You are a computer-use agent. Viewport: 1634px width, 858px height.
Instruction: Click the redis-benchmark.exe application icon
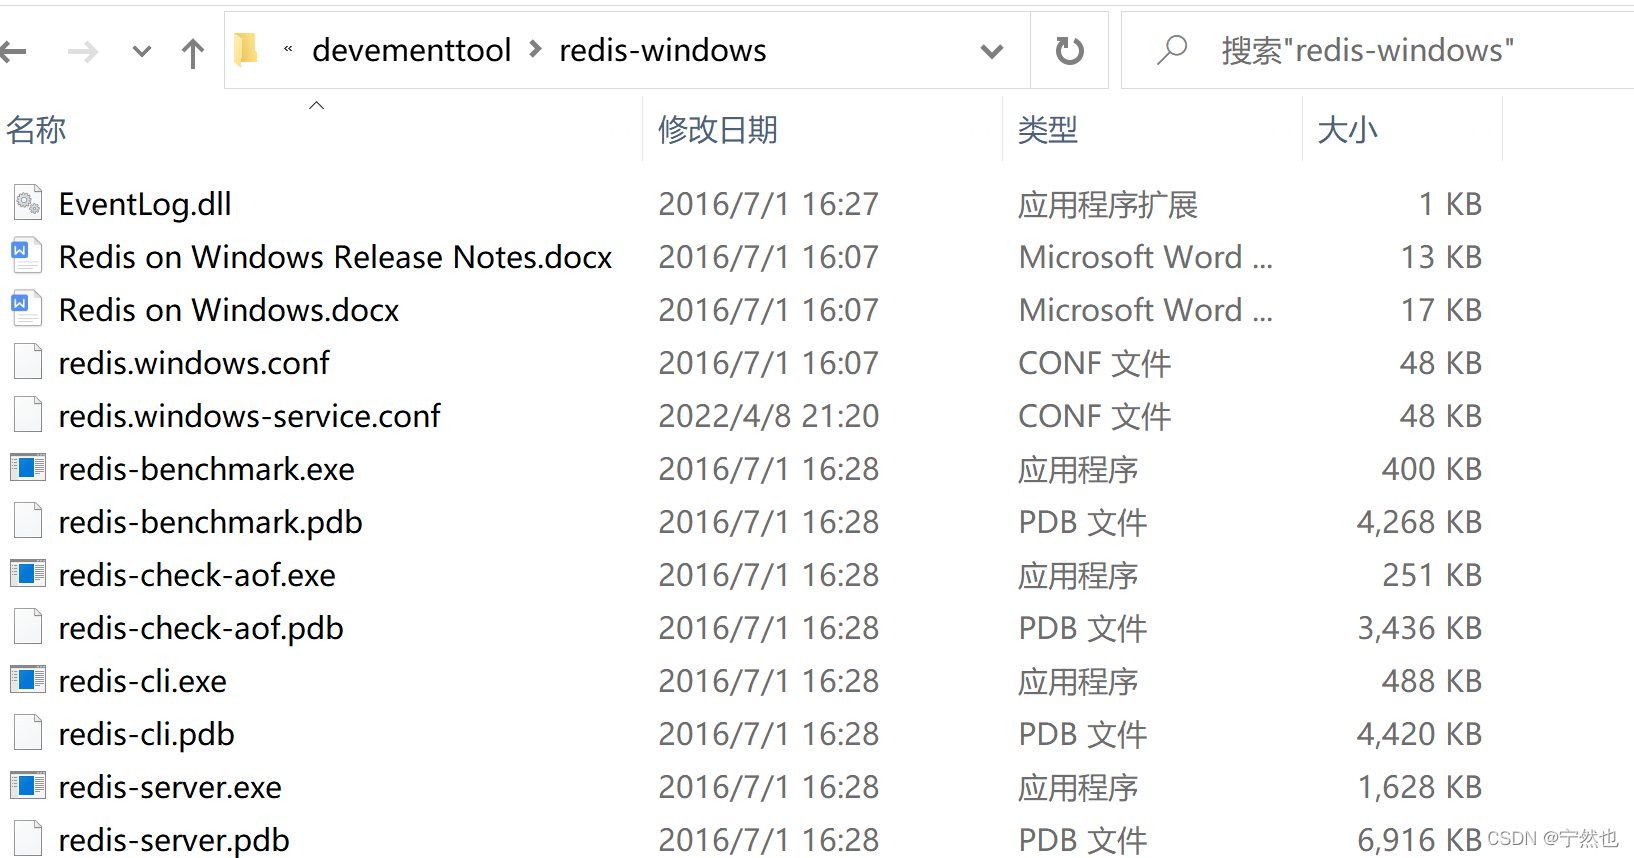pyautogui.click(x=28, y=468)
